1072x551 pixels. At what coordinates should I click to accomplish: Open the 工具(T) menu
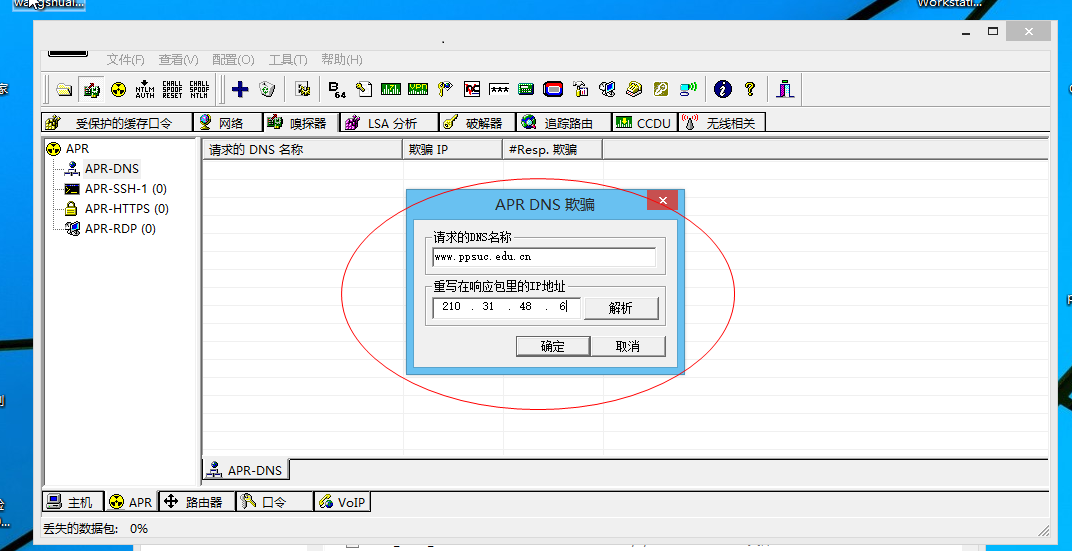point(288,59)
